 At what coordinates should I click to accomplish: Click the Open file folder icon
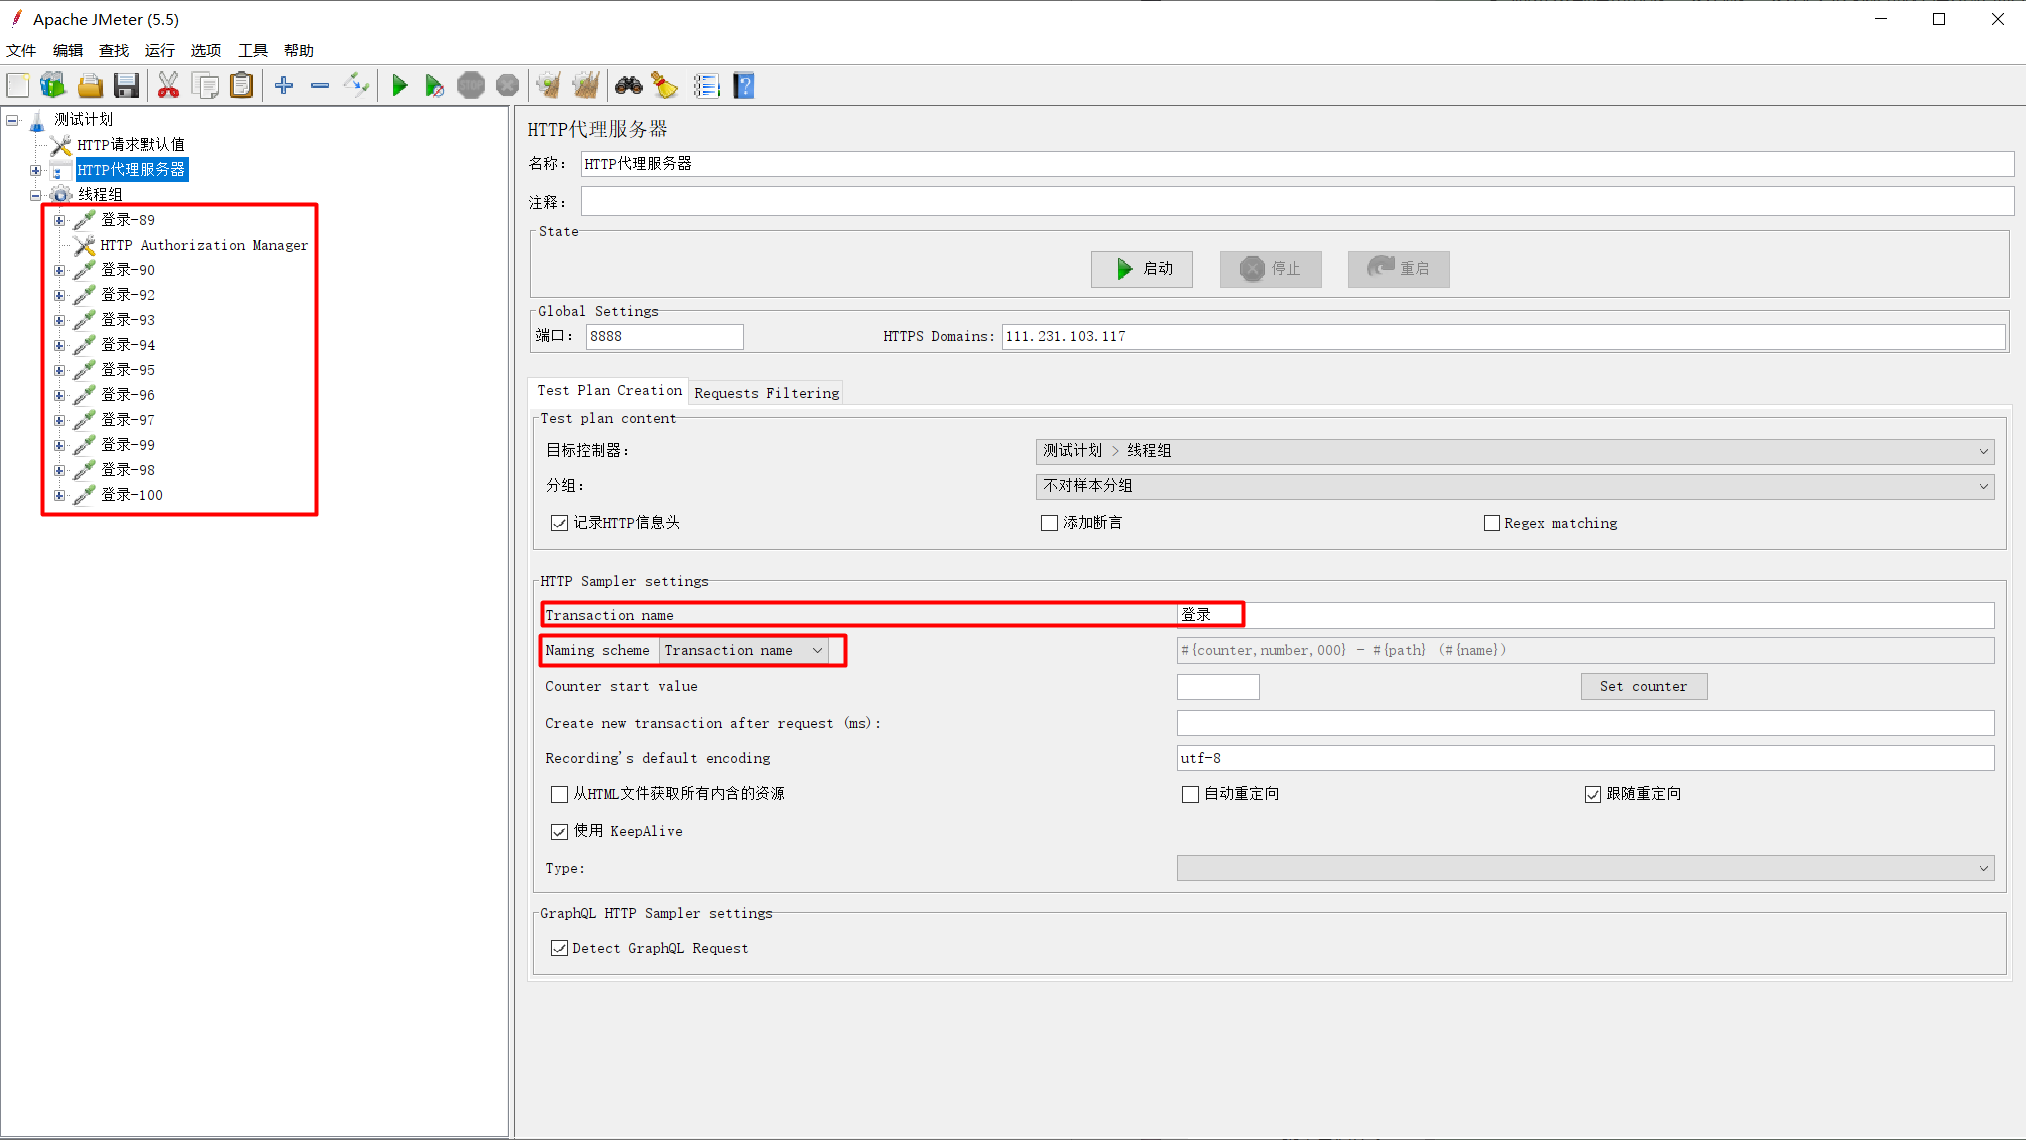point(90,86)
